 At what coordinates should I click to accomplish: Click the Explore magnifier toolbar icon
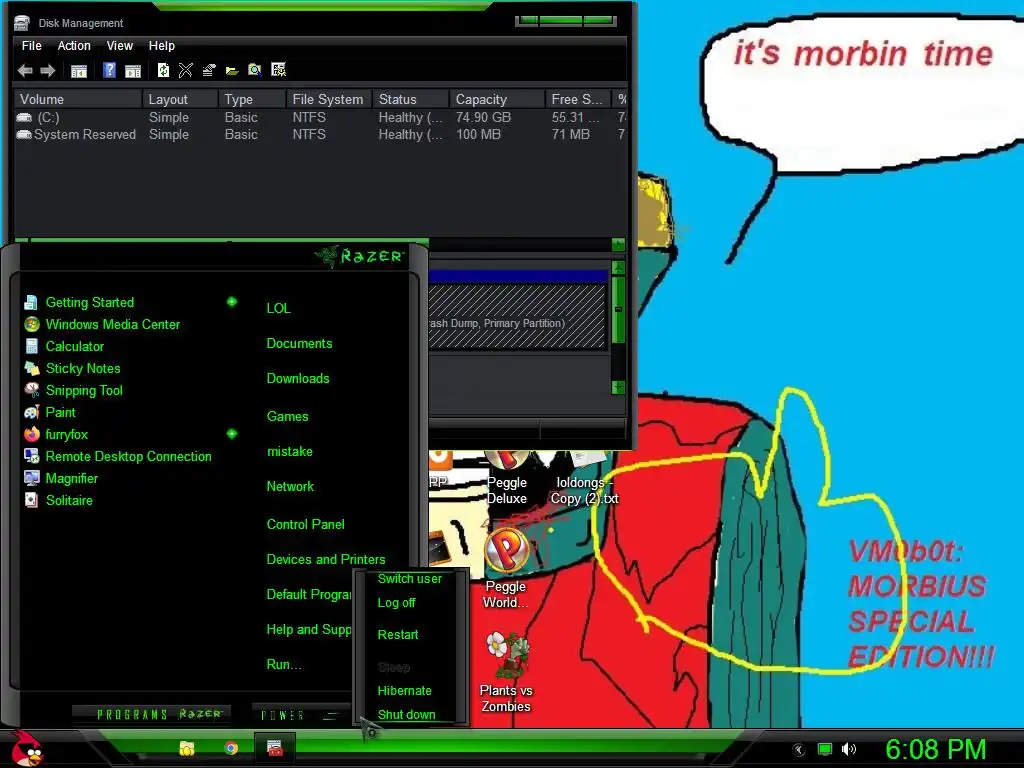tap(255, 71)
